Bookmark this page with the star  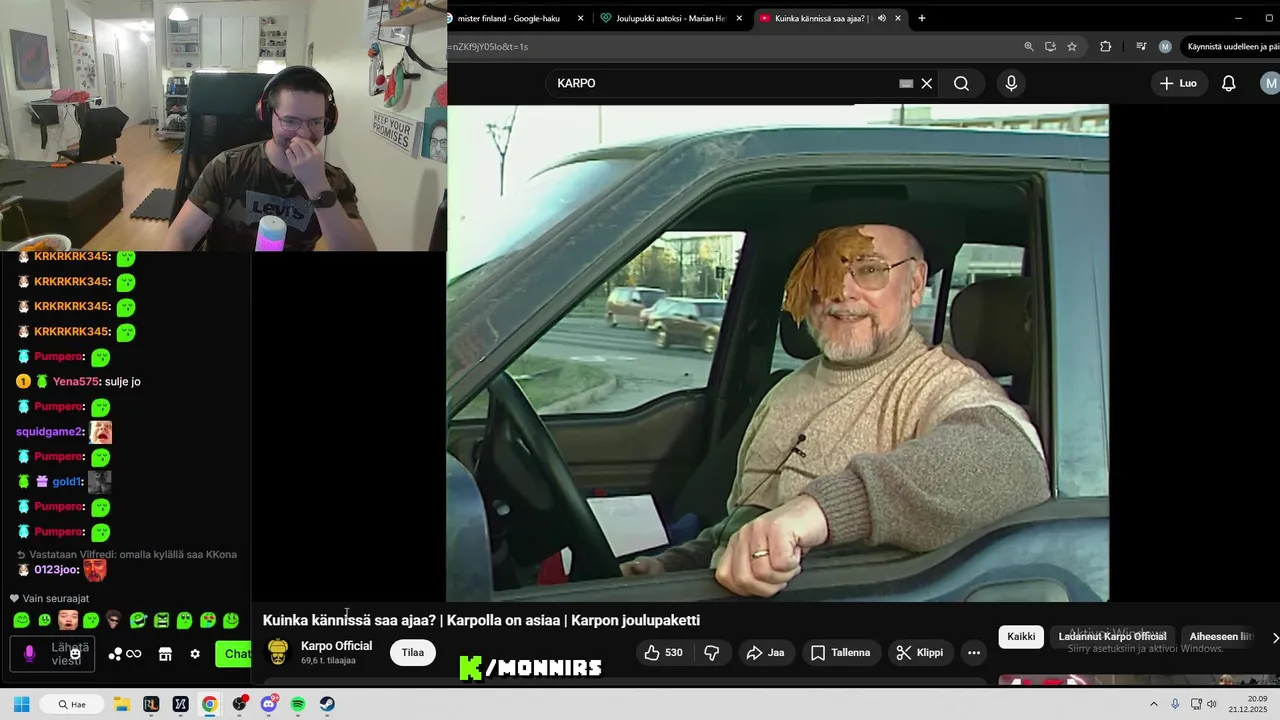point(1072,46)
